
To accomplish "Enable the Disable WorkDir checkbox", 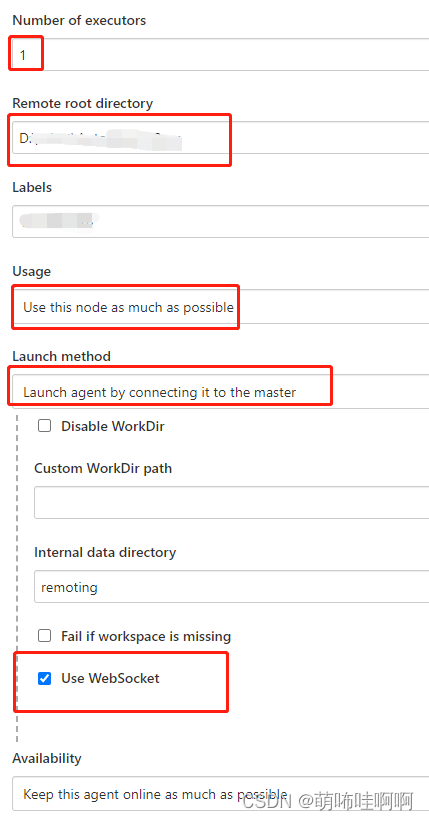I will [x=44, y=426].
